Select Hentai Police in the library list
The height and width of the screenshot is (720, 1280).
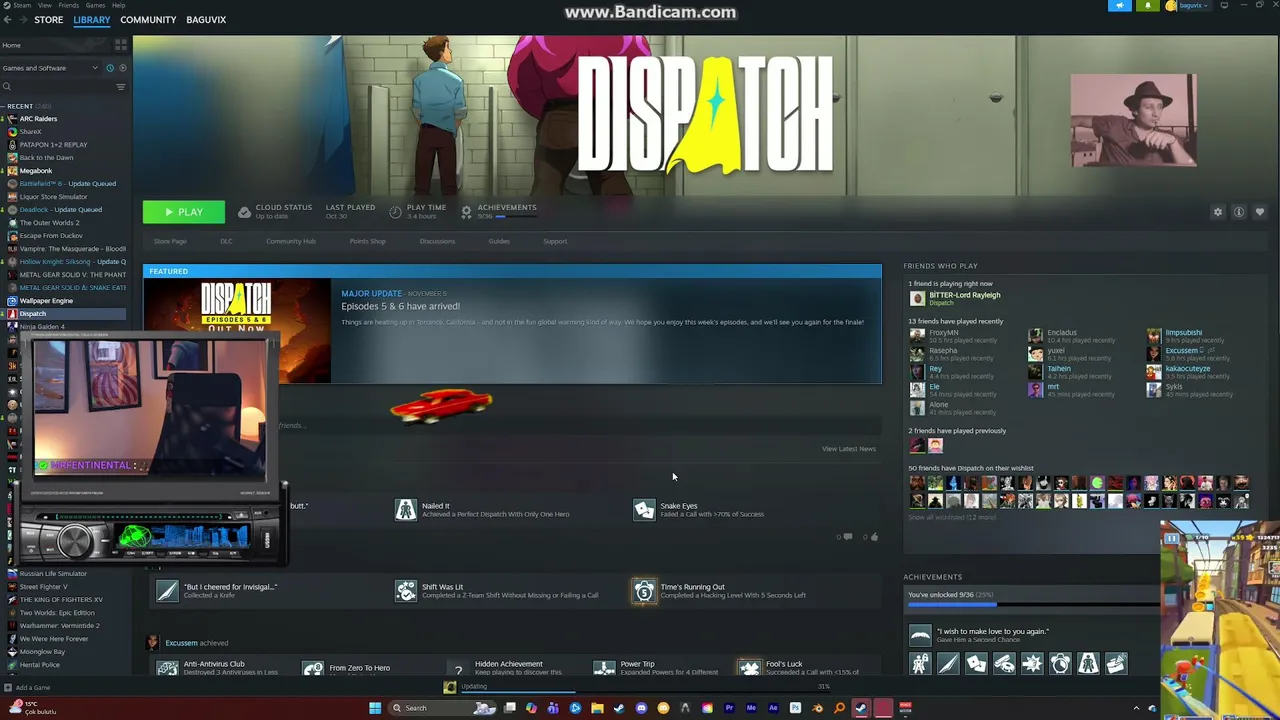click(x=40, y=665)
